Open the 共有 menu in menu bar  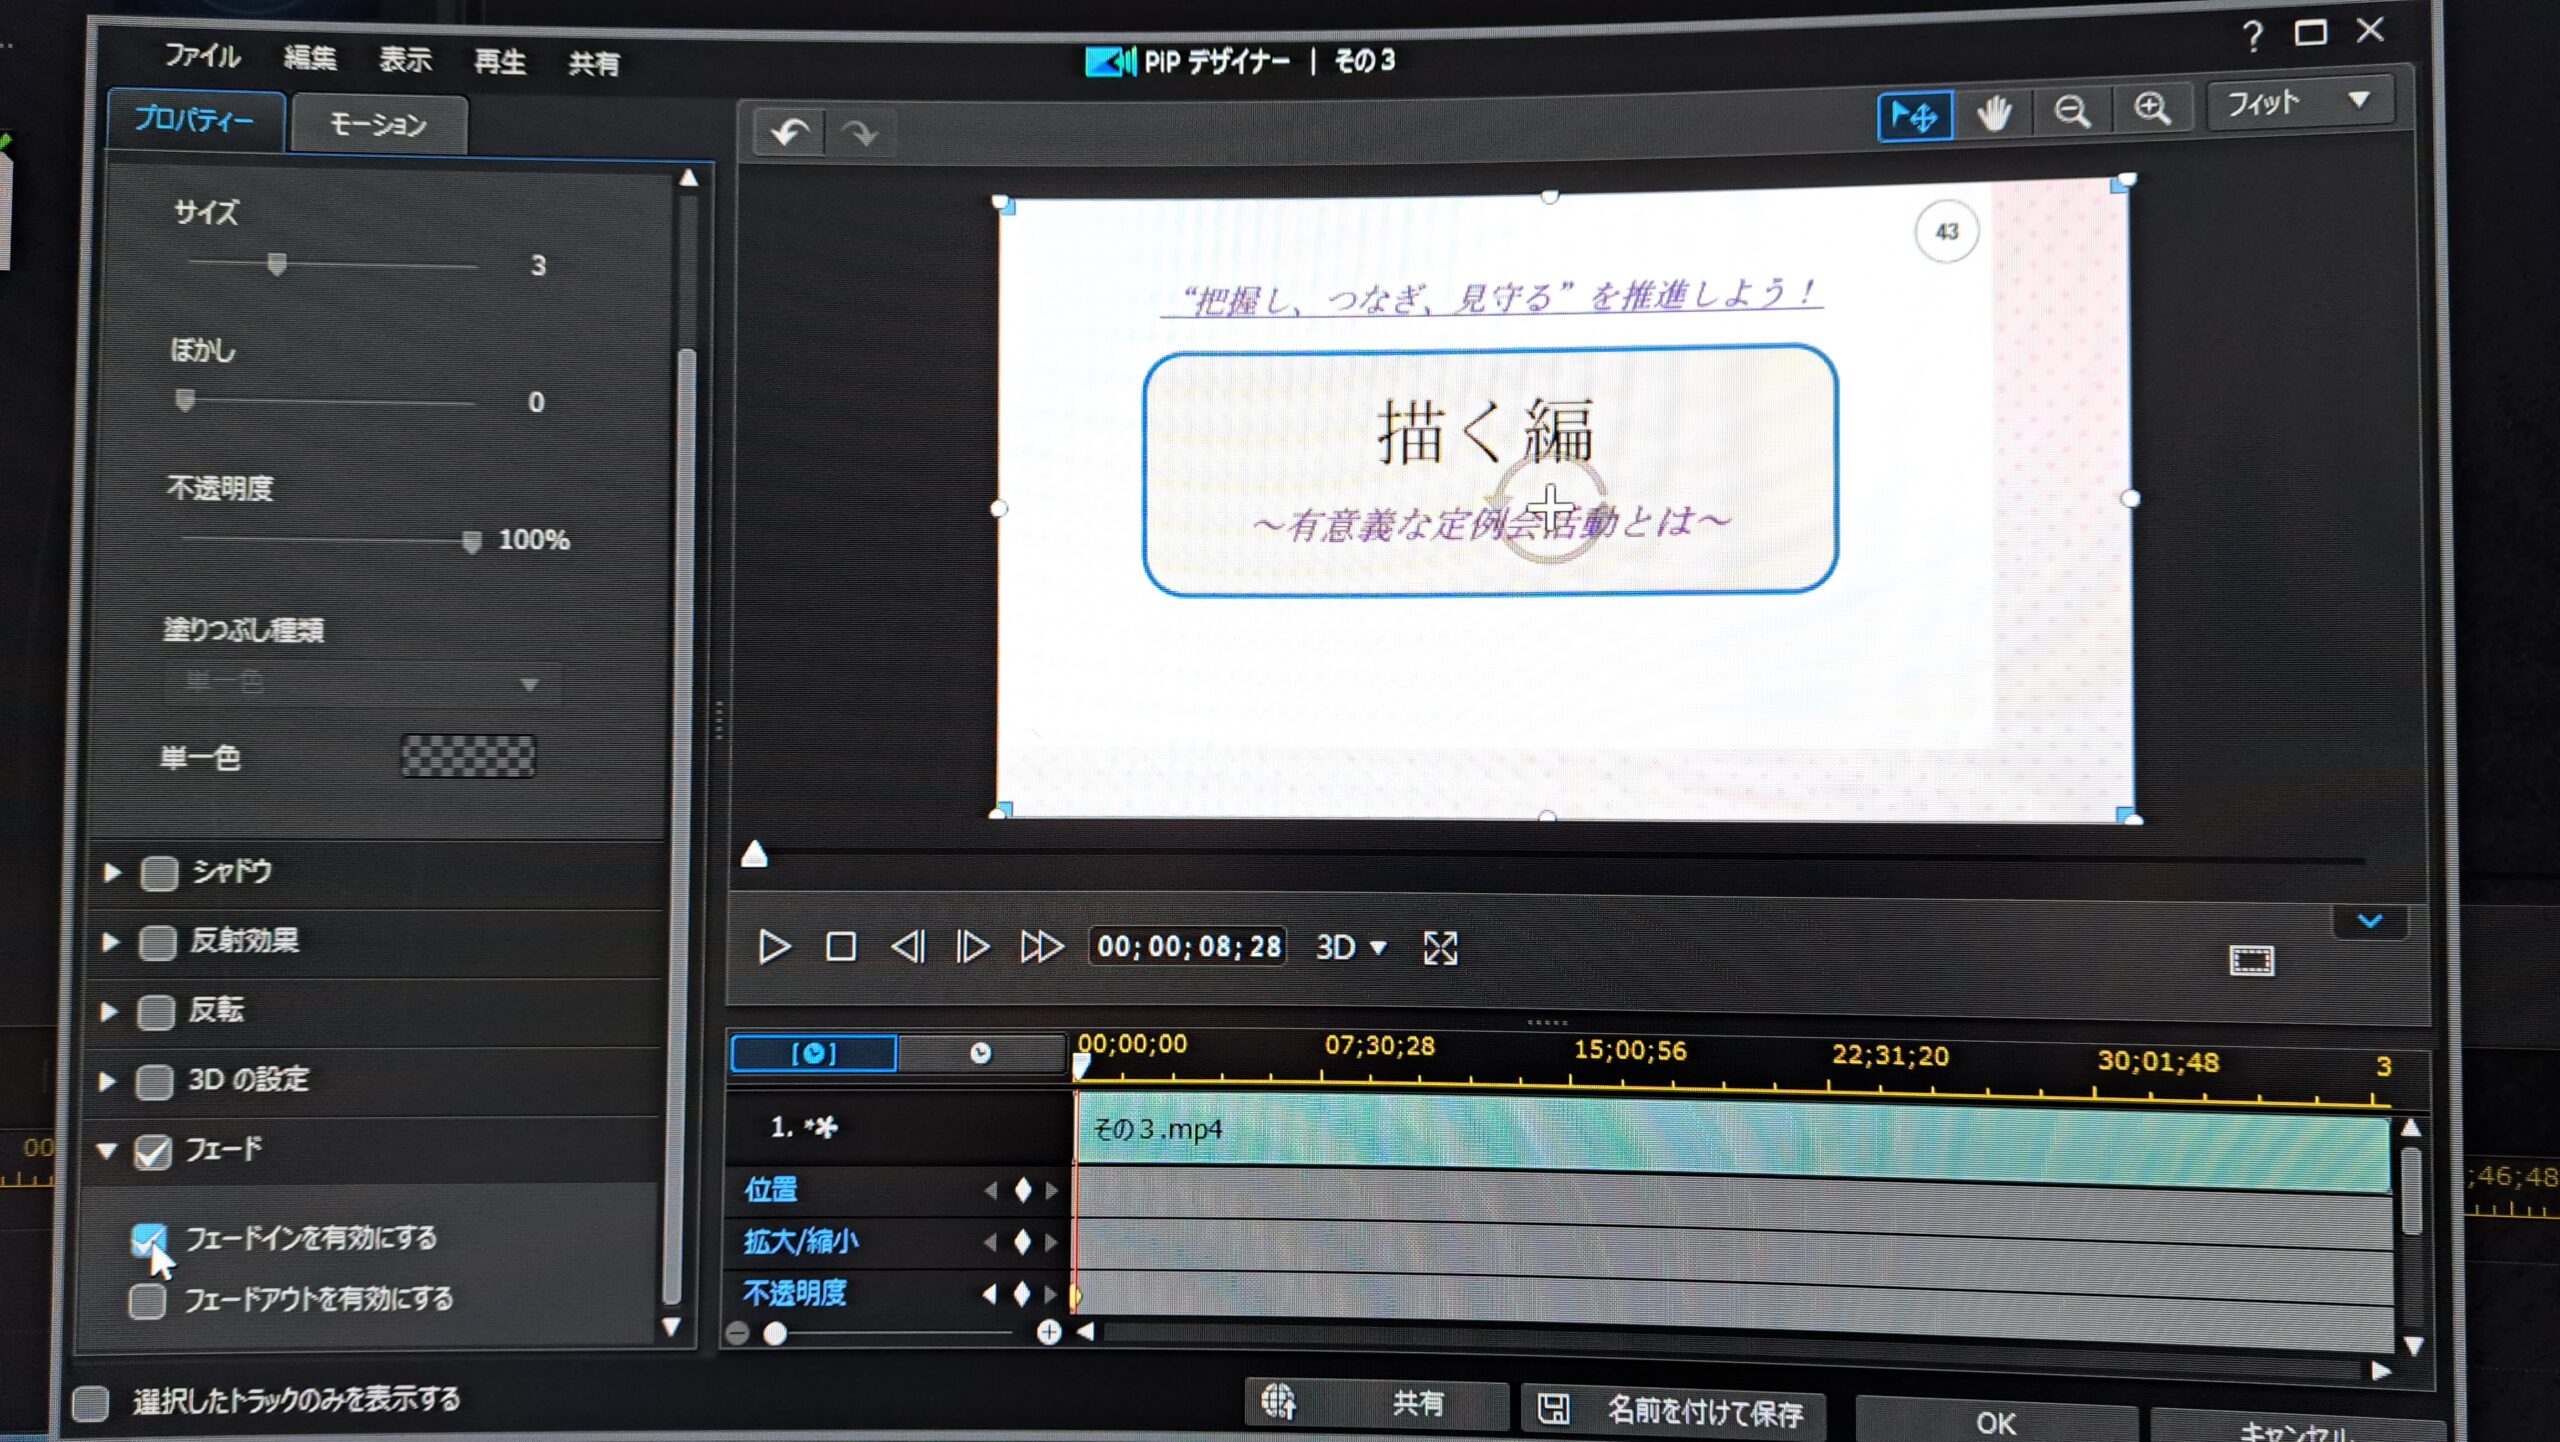point(594,64)
